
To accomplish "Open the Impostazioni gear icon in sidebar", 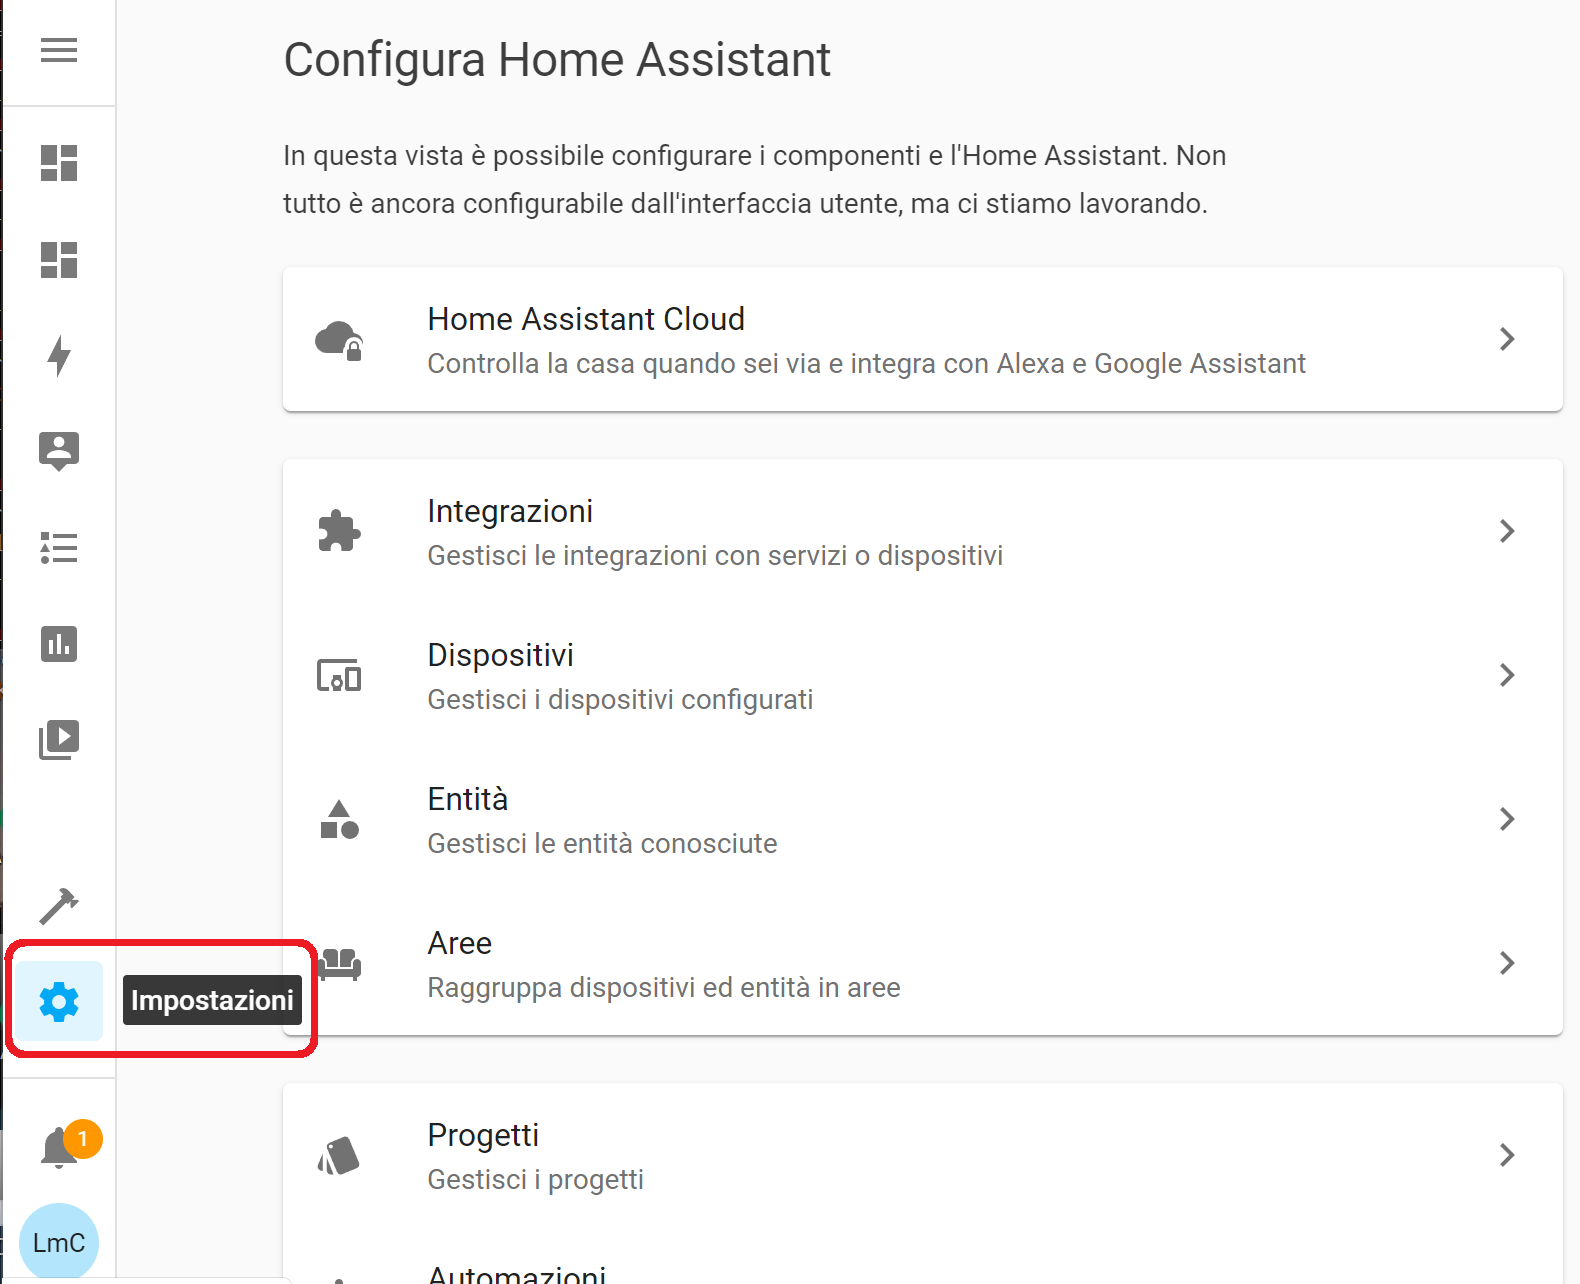I will pyautogui.click(x=59, y=1000).
